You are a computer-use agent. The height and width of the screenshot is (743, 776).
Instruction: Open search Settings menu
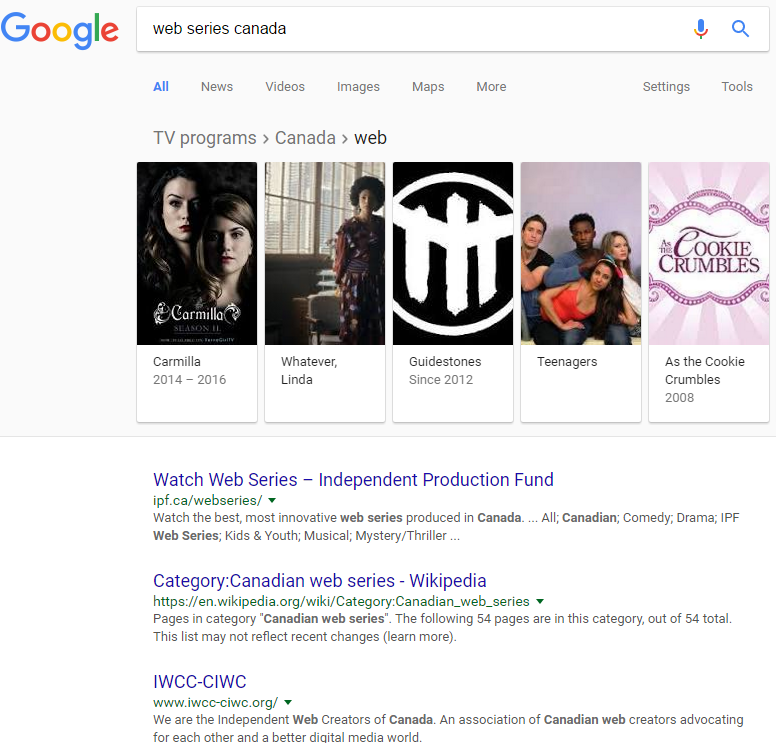[666, 87]
